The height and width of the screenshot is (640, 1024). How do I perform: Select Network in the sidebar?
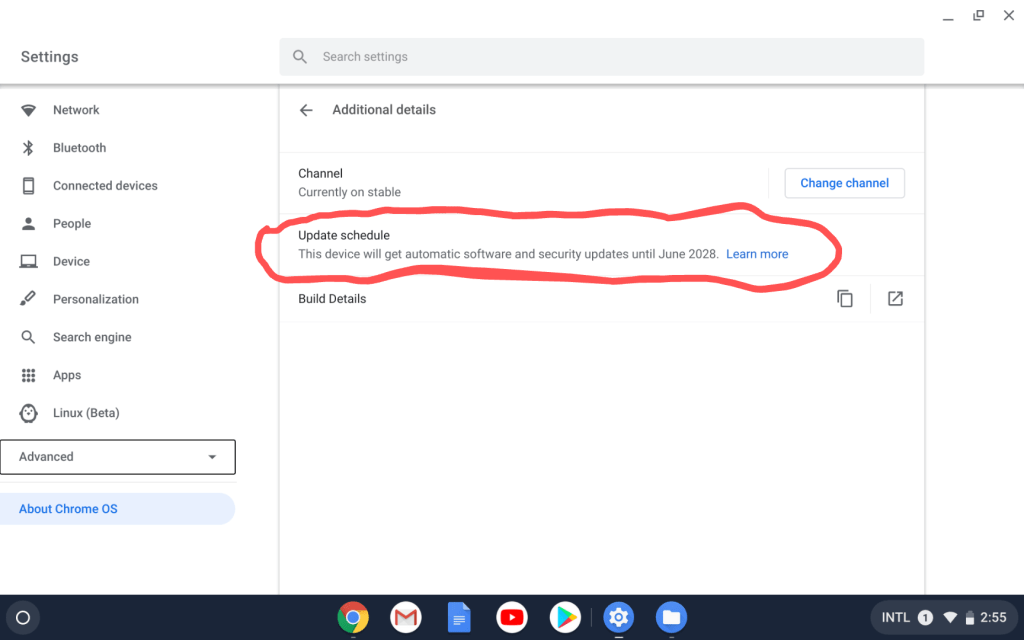point(76,110)
